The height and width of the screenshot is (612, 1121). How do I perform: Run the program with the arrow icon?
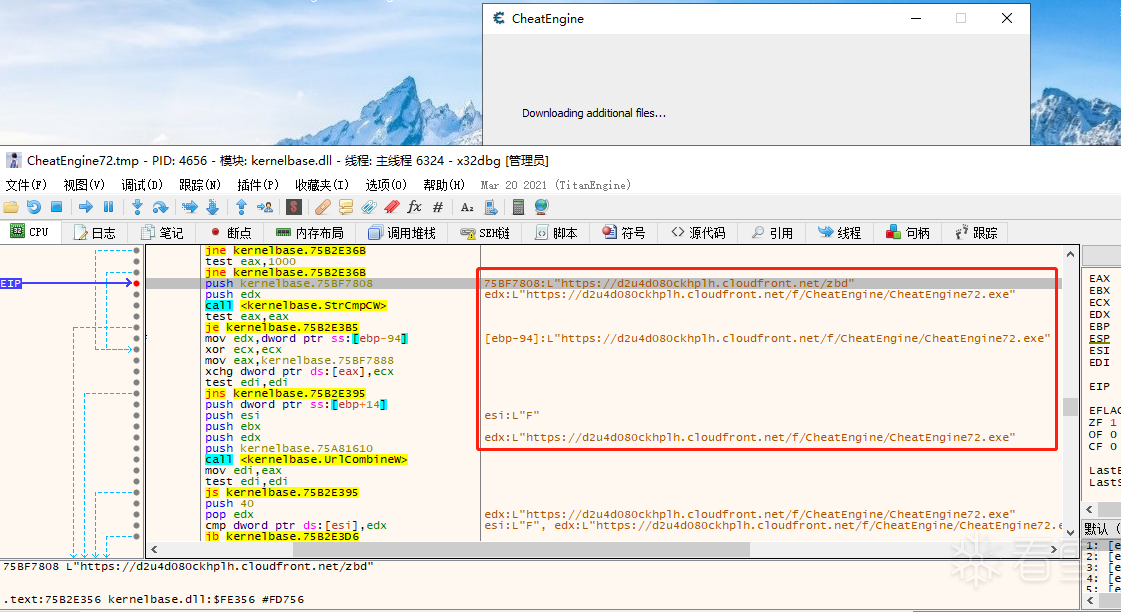point(86,207)
